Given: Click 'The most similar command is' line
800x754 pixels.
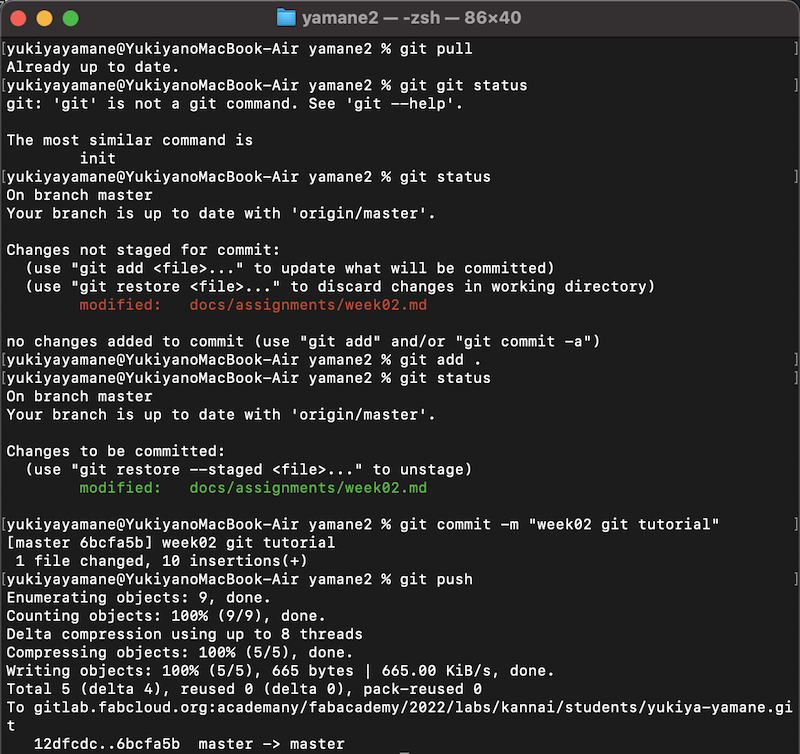Looking at the screenshot, I should [x=130, y=140].
